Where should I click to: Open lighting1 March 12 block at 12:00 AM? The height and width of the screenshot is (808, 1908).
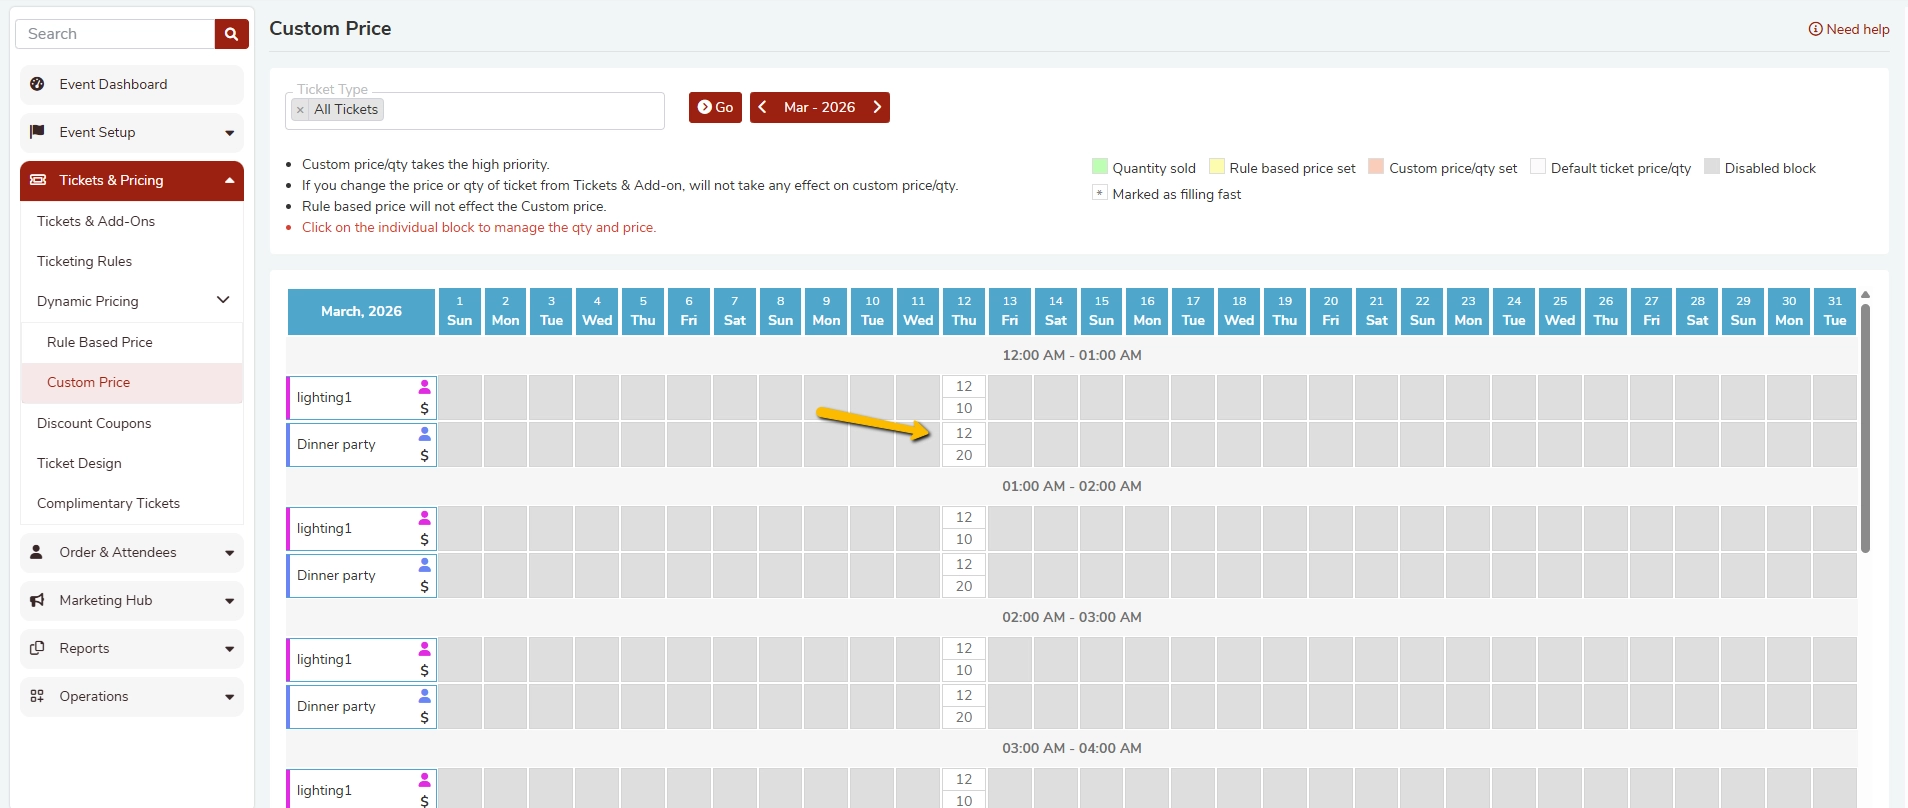[x=964, y=397]
